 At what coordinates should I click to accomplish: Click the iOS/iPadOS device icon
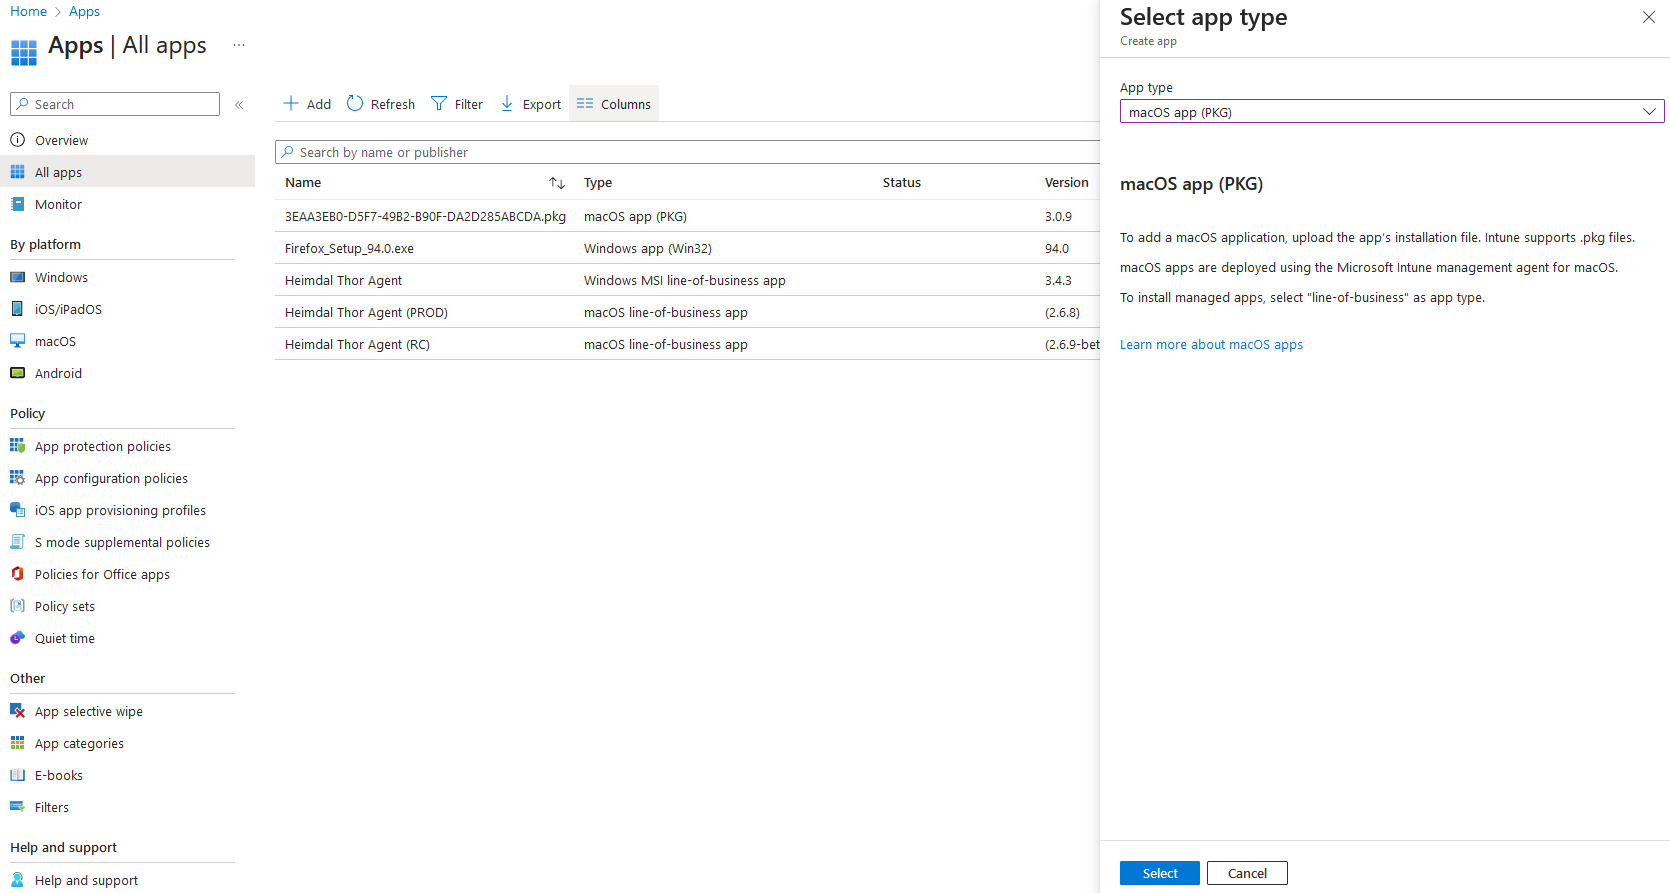tap(18, 309)
